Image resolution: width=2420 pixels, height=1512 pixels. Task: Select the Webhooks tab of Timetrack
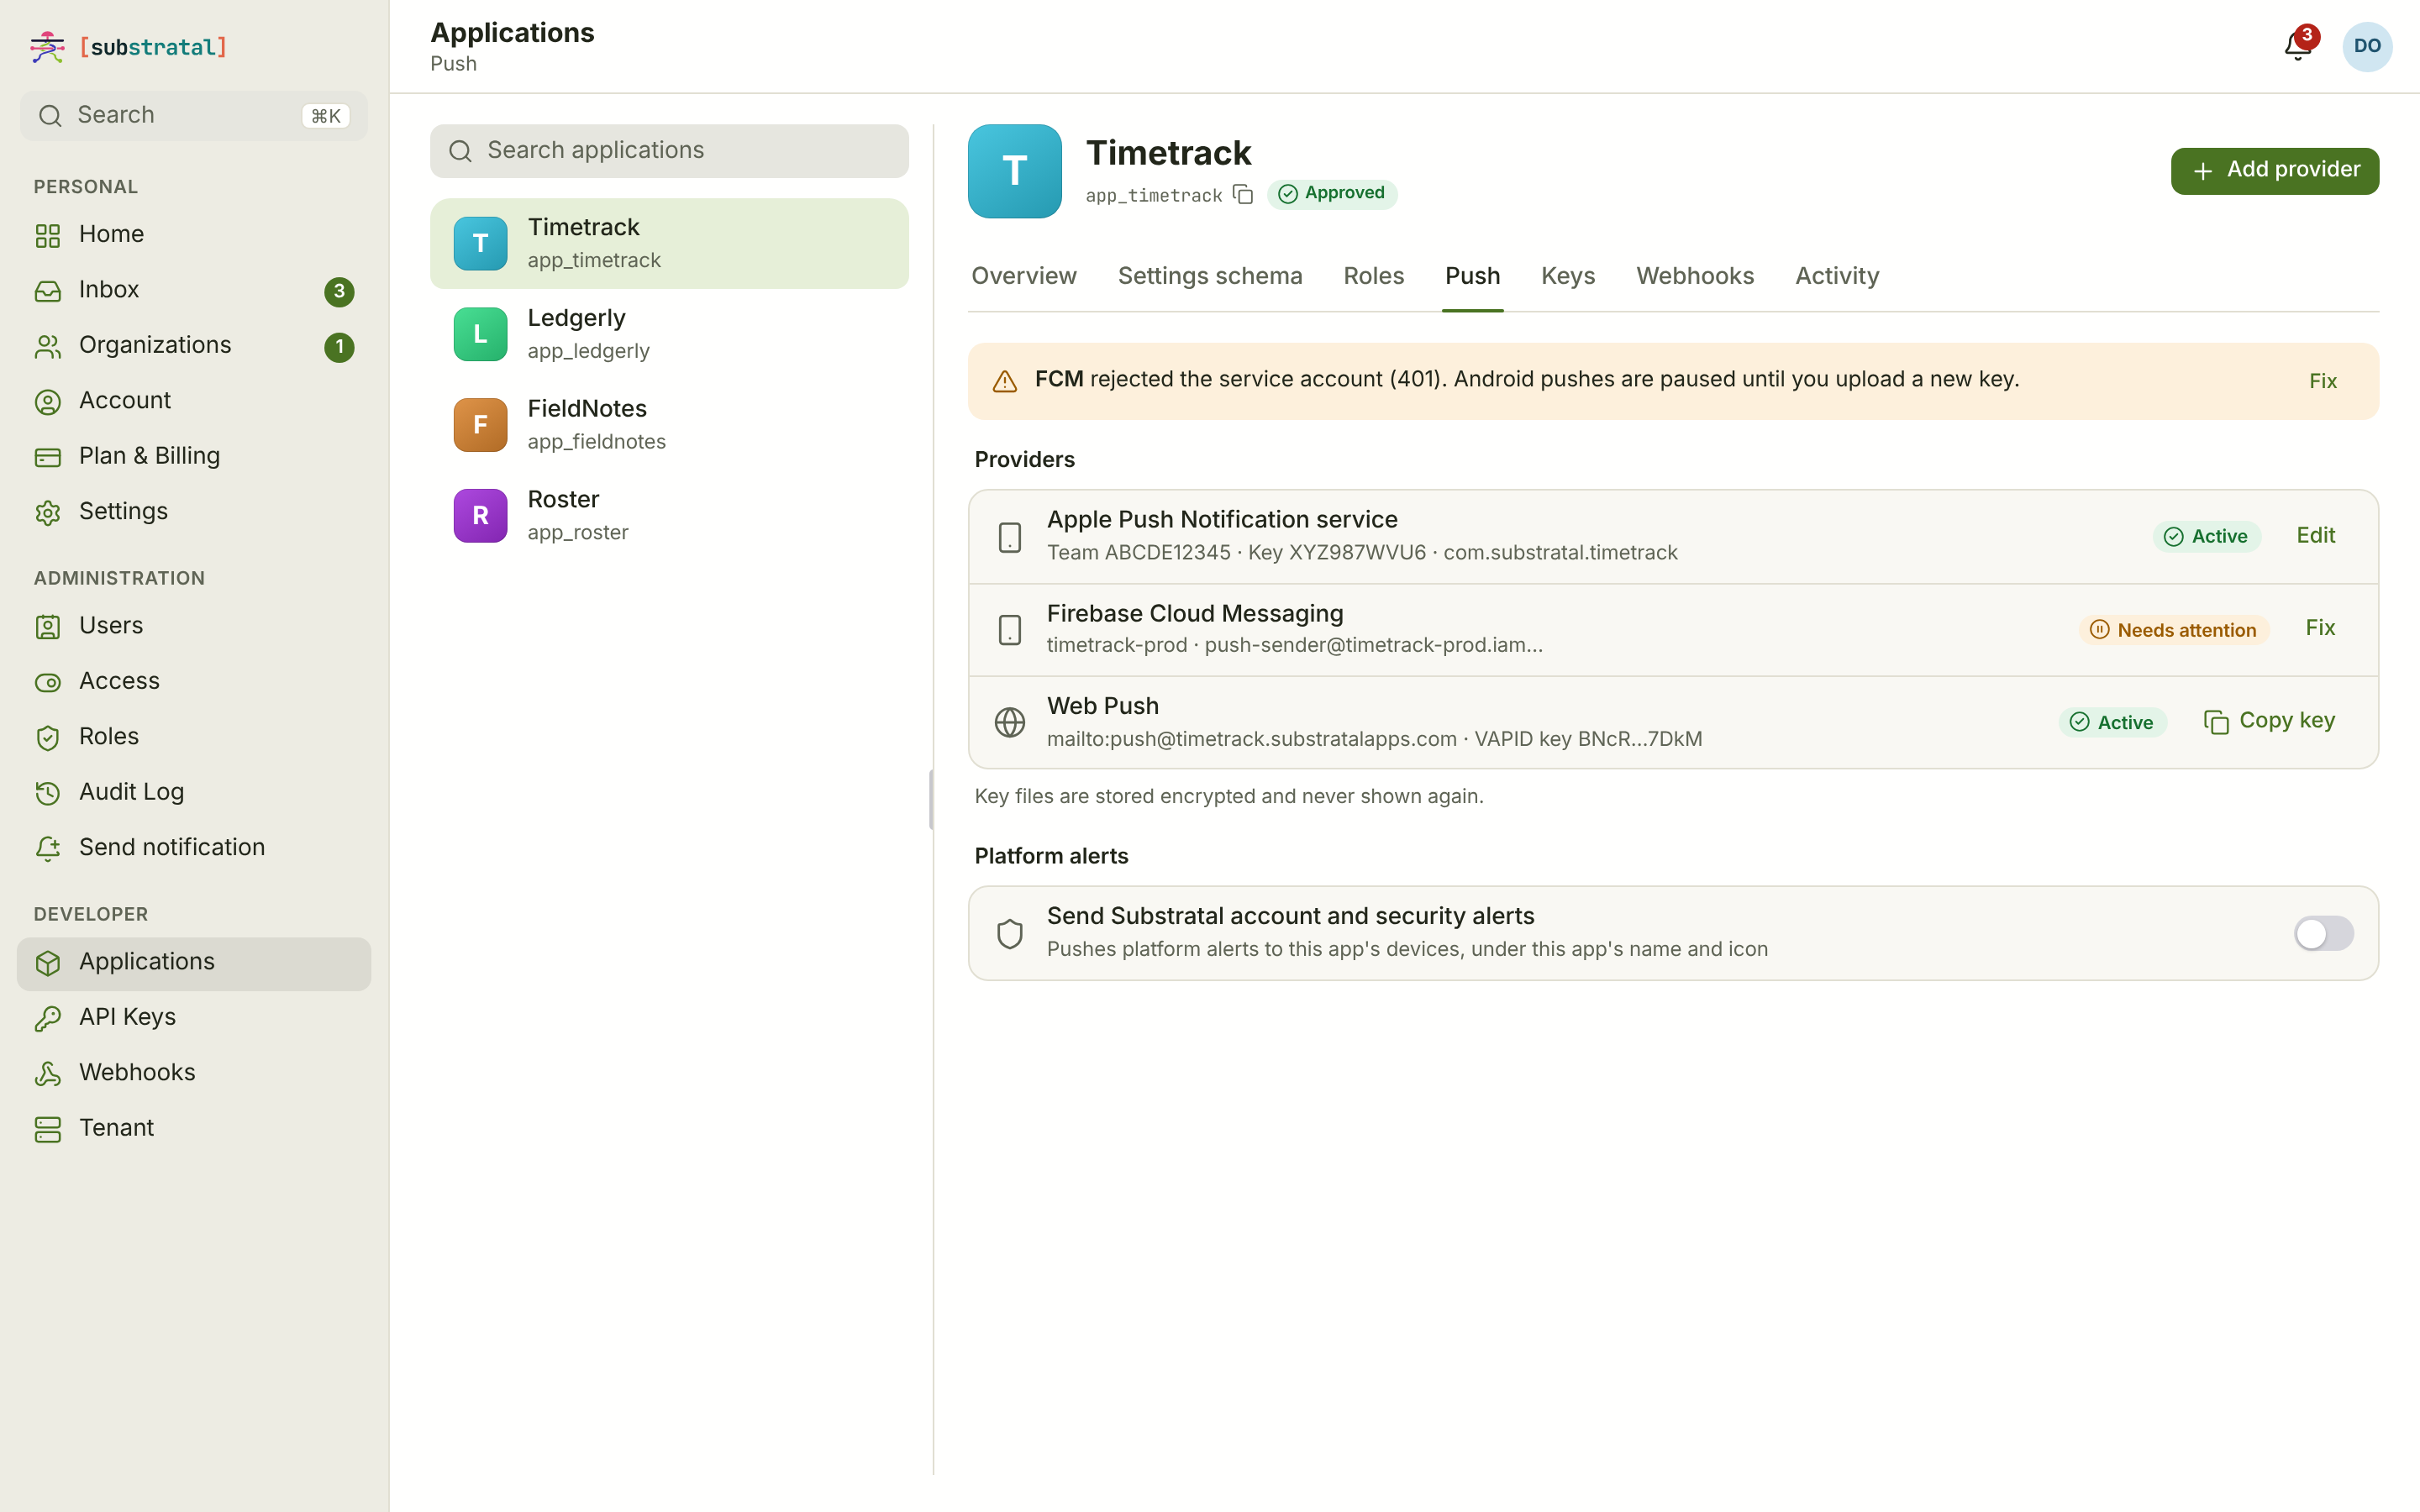pyautogui.click(x=1695, y=276)
